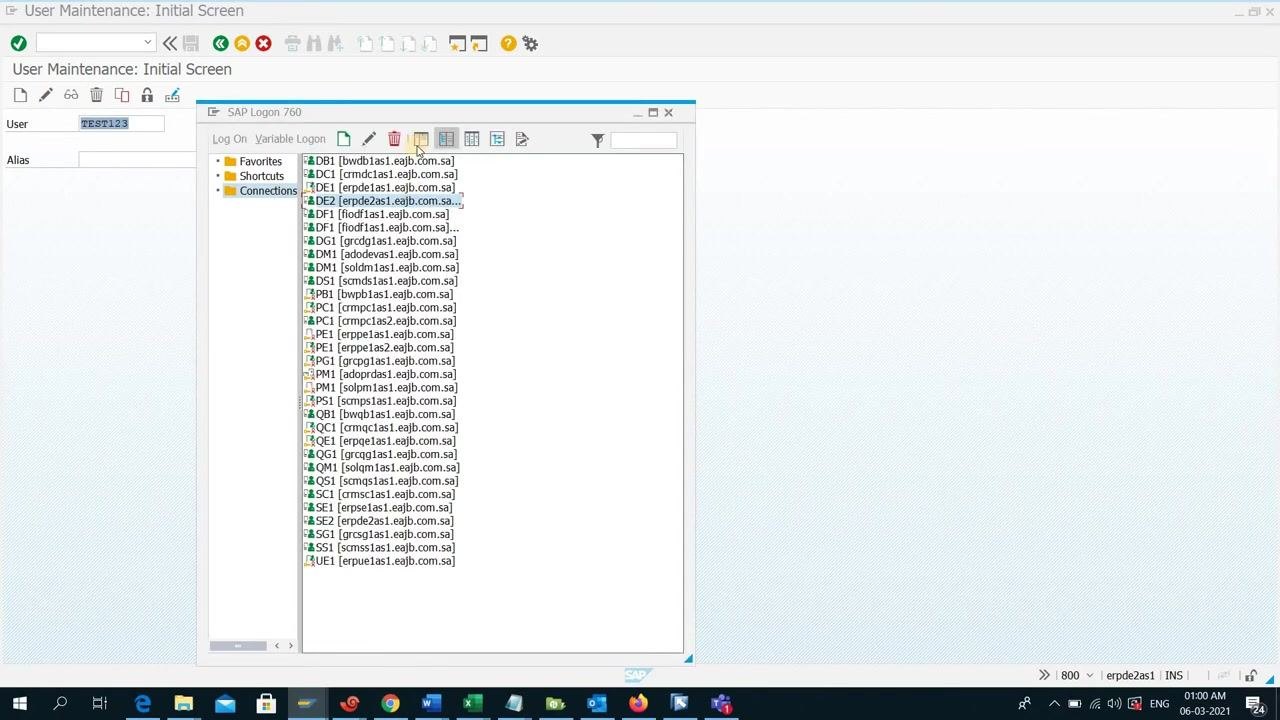Image resolution: width=1280 pixels, height=720 pixels.
Task: Open the SAP Logon 760 window menu icon
Action: click(x=213, y=112)
